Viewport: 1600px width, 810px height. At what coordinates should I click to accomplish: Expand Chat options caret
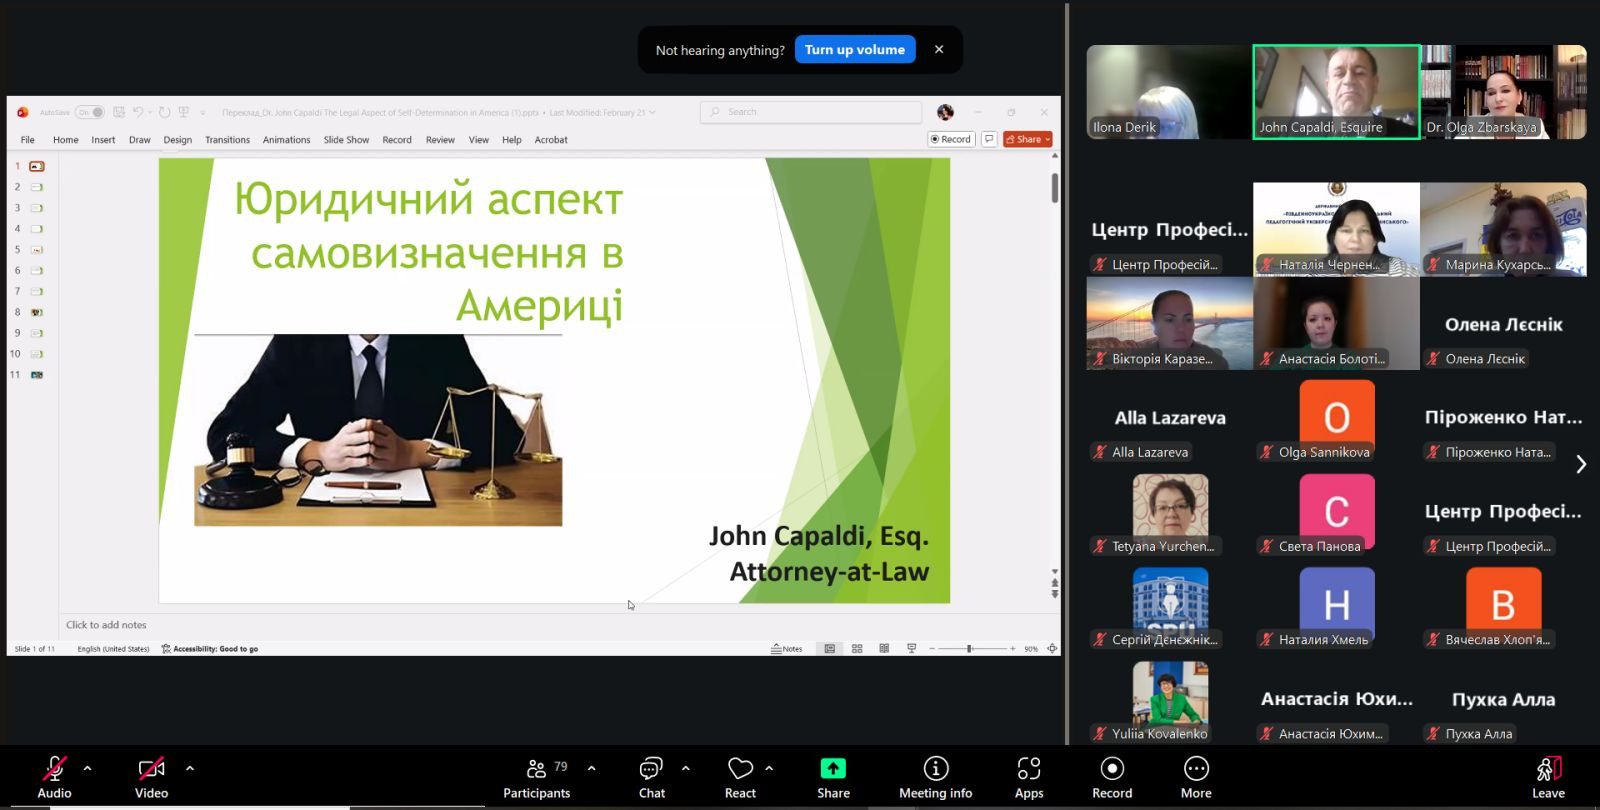pyautogui.click(x=685, y=768)
